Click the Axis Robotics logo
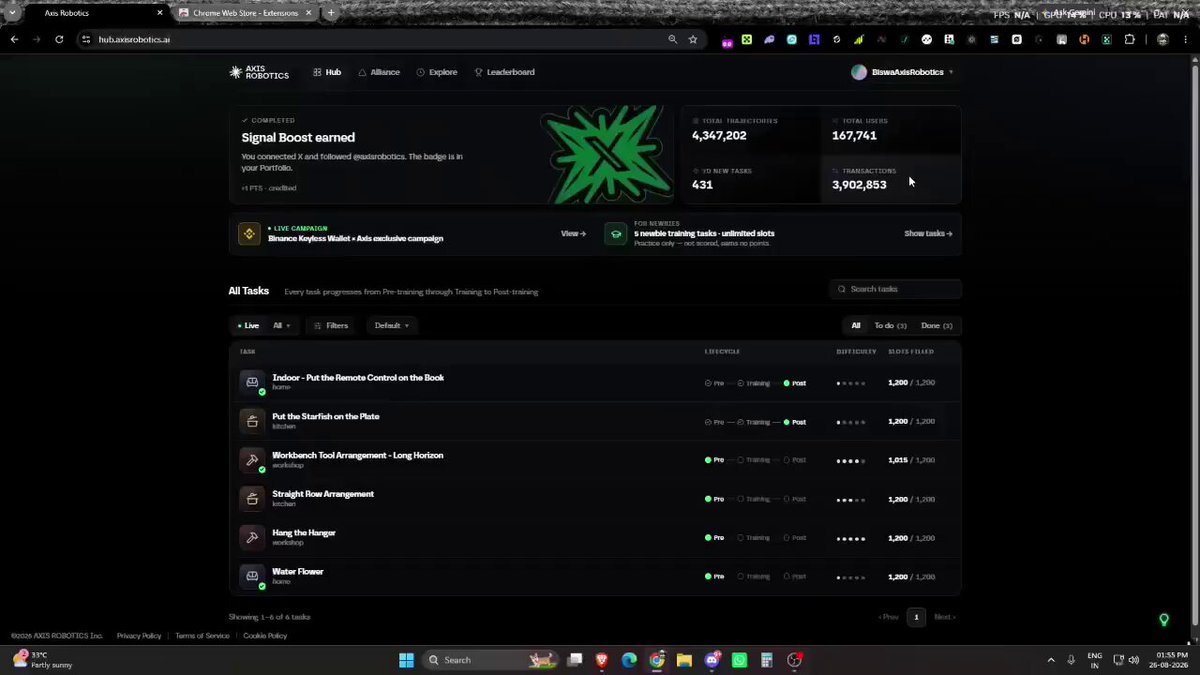 [259, 72]
